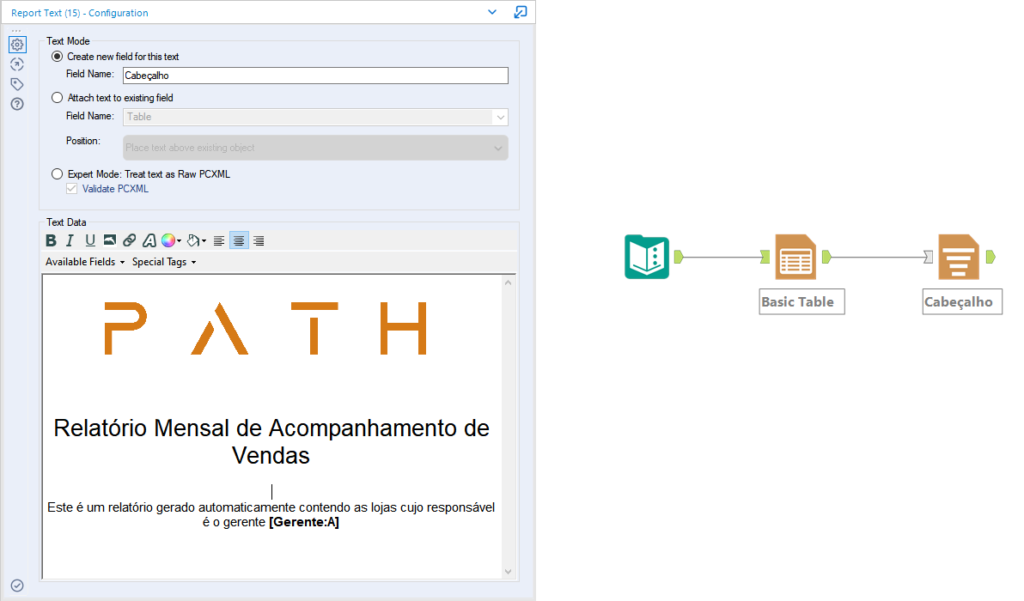The image size is (1024, 601).
Task: Open the Available Fields menu
Action: [x=85, y=261]
